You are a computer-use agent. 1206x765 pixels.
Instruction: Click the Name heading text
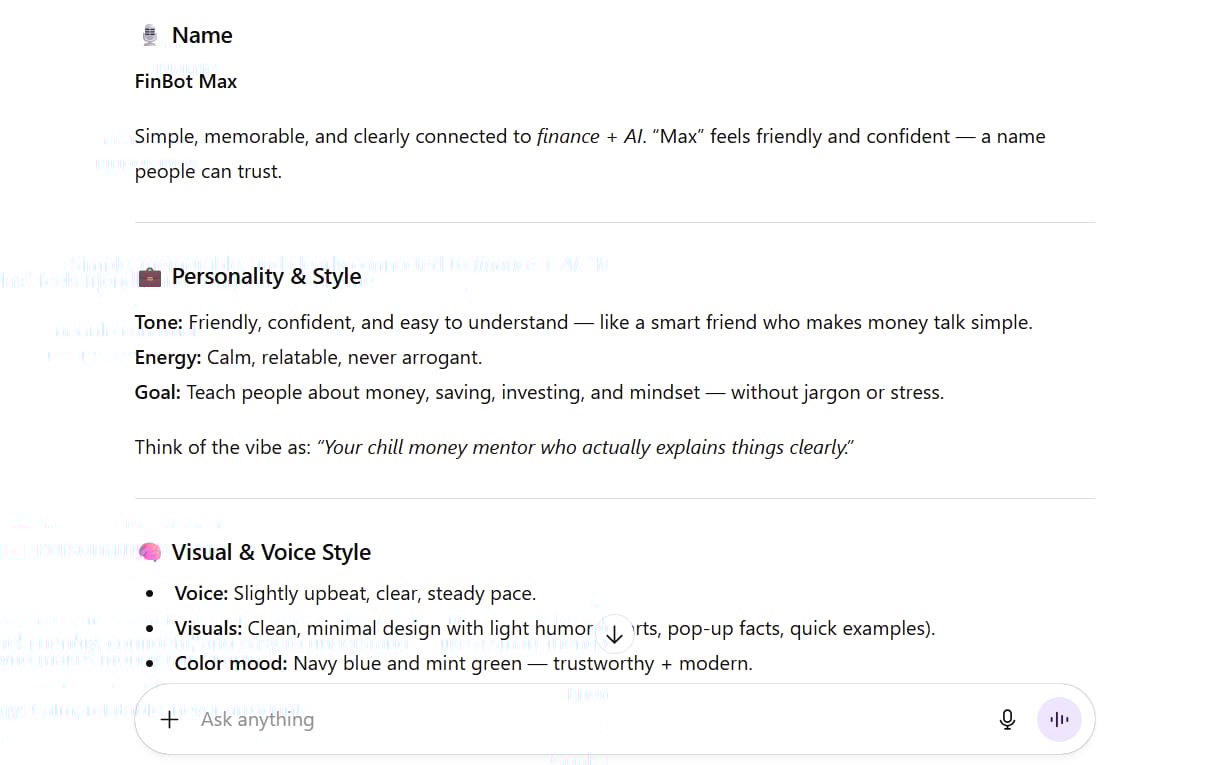202,36
